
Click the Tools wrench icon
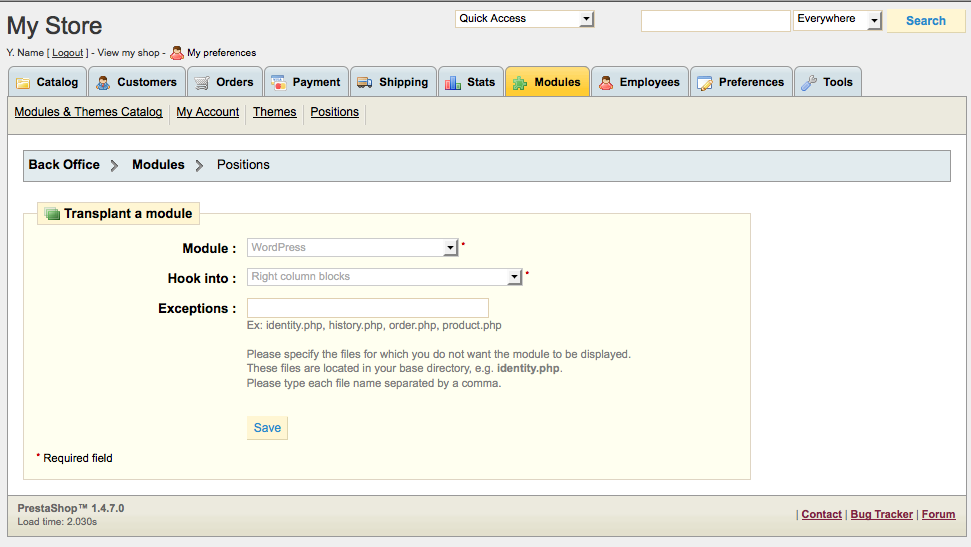click(809, 82)
